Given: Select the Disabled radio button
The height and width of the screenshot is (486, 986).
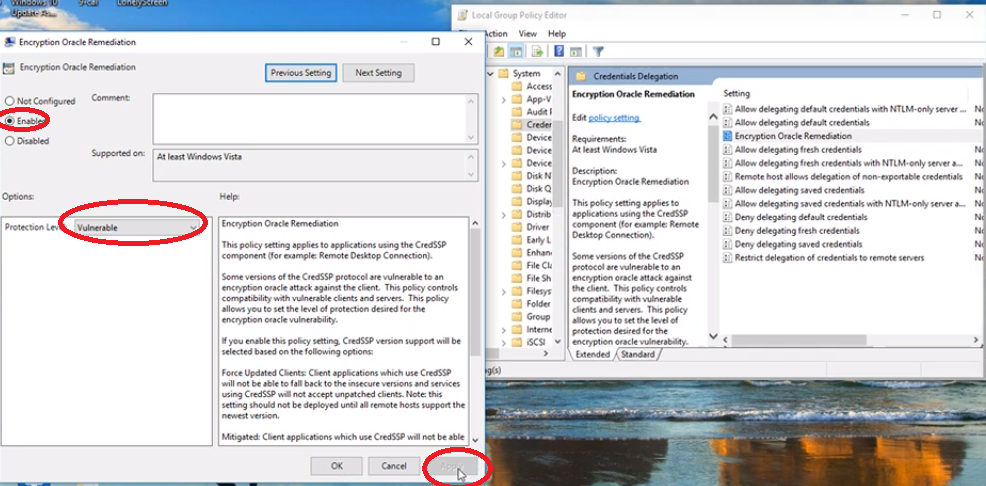Looking at the screenshot, I should pos(10,141).
